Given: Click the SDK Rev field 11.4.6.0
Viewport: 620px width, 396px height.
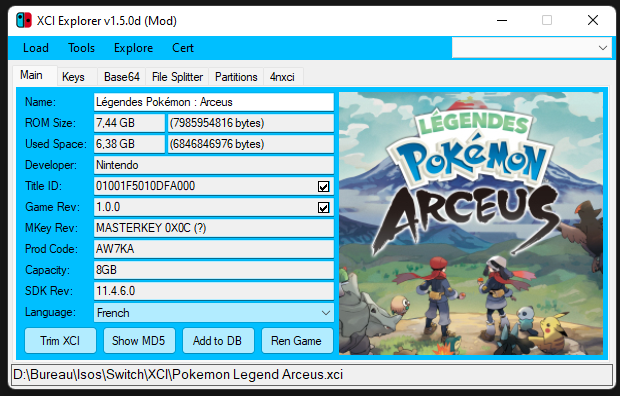Looking at the screenshot, I should [214, 291].
